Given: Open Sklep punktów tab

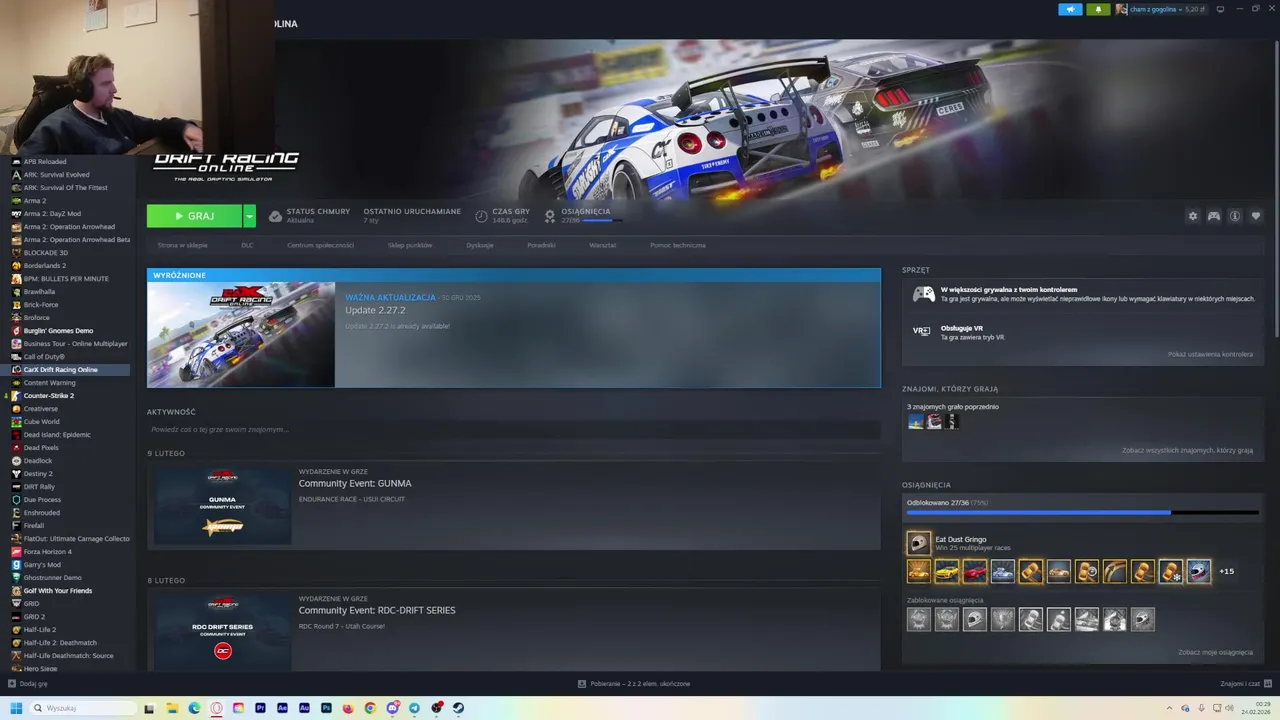Looking at the screenshot, I should pos(410,245).
